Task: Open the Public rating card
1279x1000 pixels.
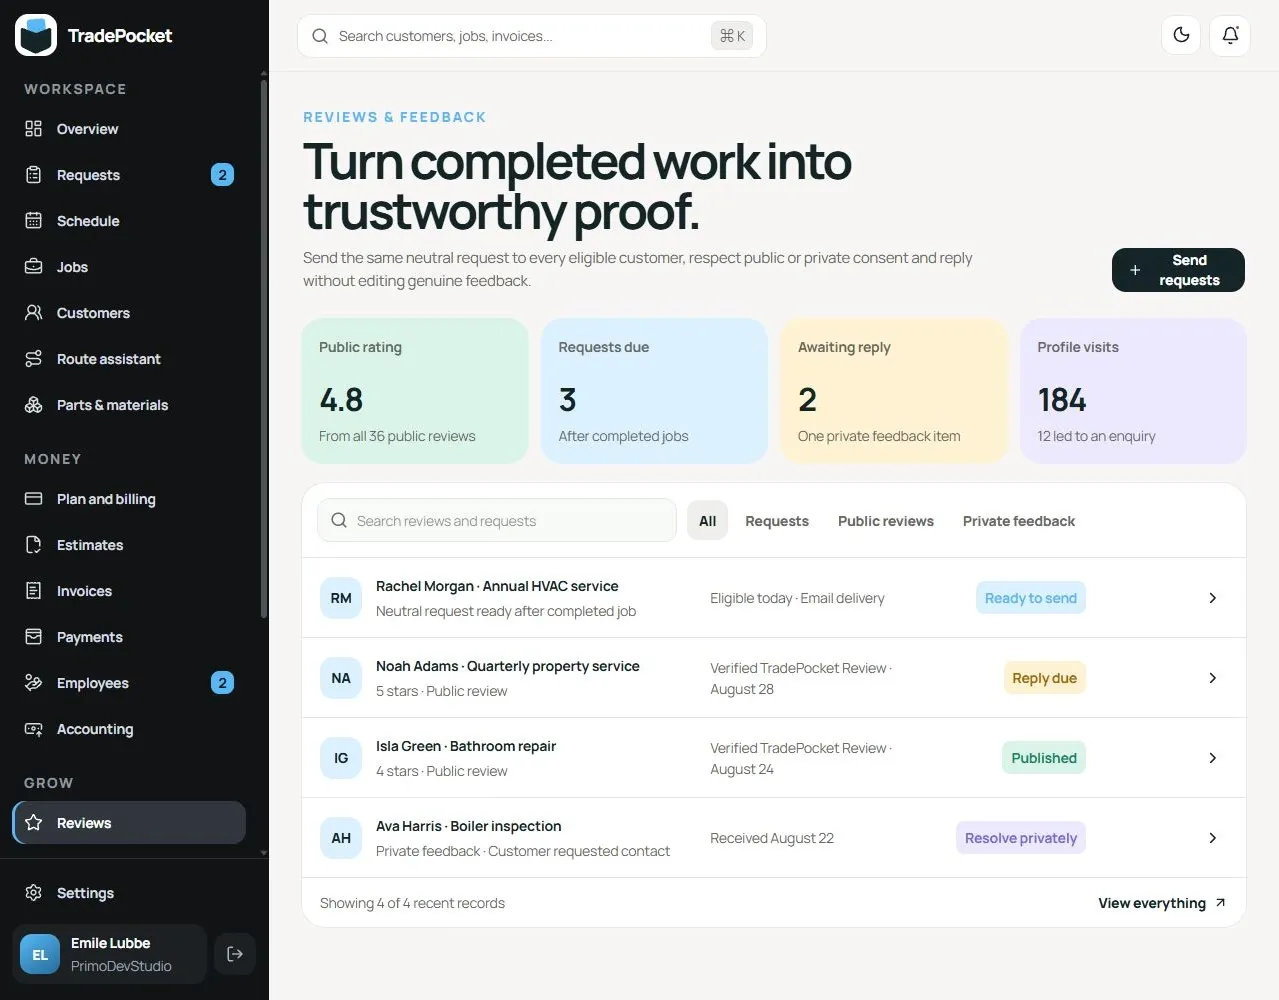Action: [415, 391]
